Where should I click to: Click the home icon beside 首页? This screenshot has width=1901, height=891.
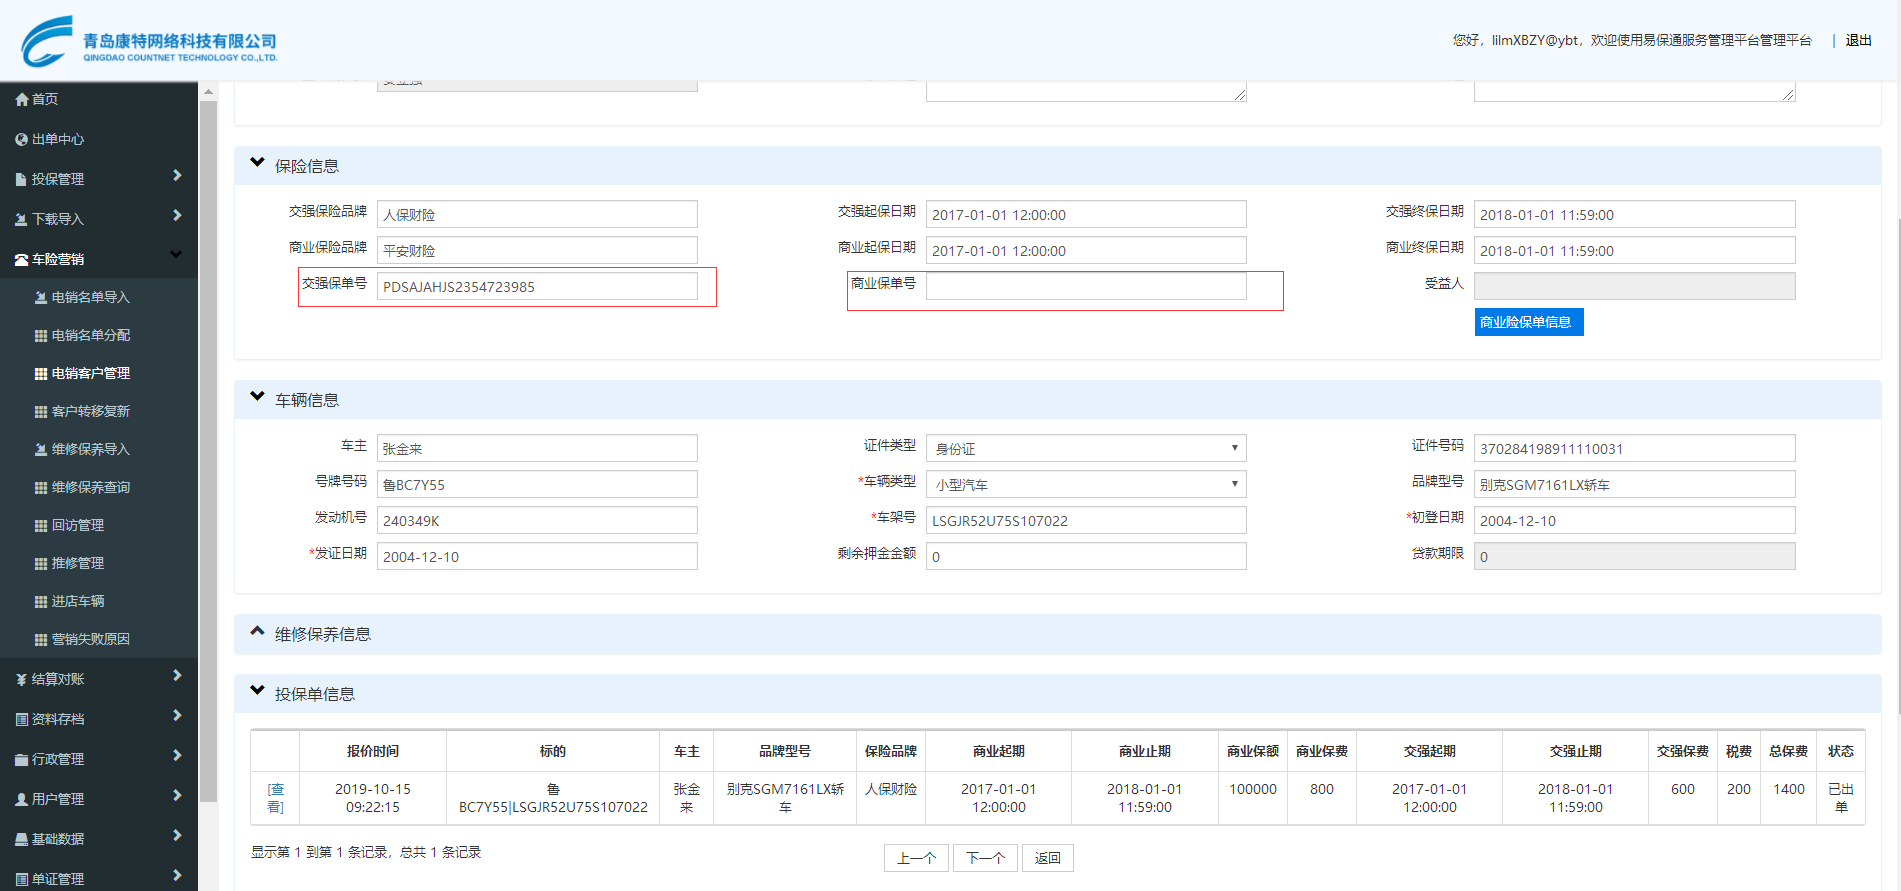pos(22,99)
